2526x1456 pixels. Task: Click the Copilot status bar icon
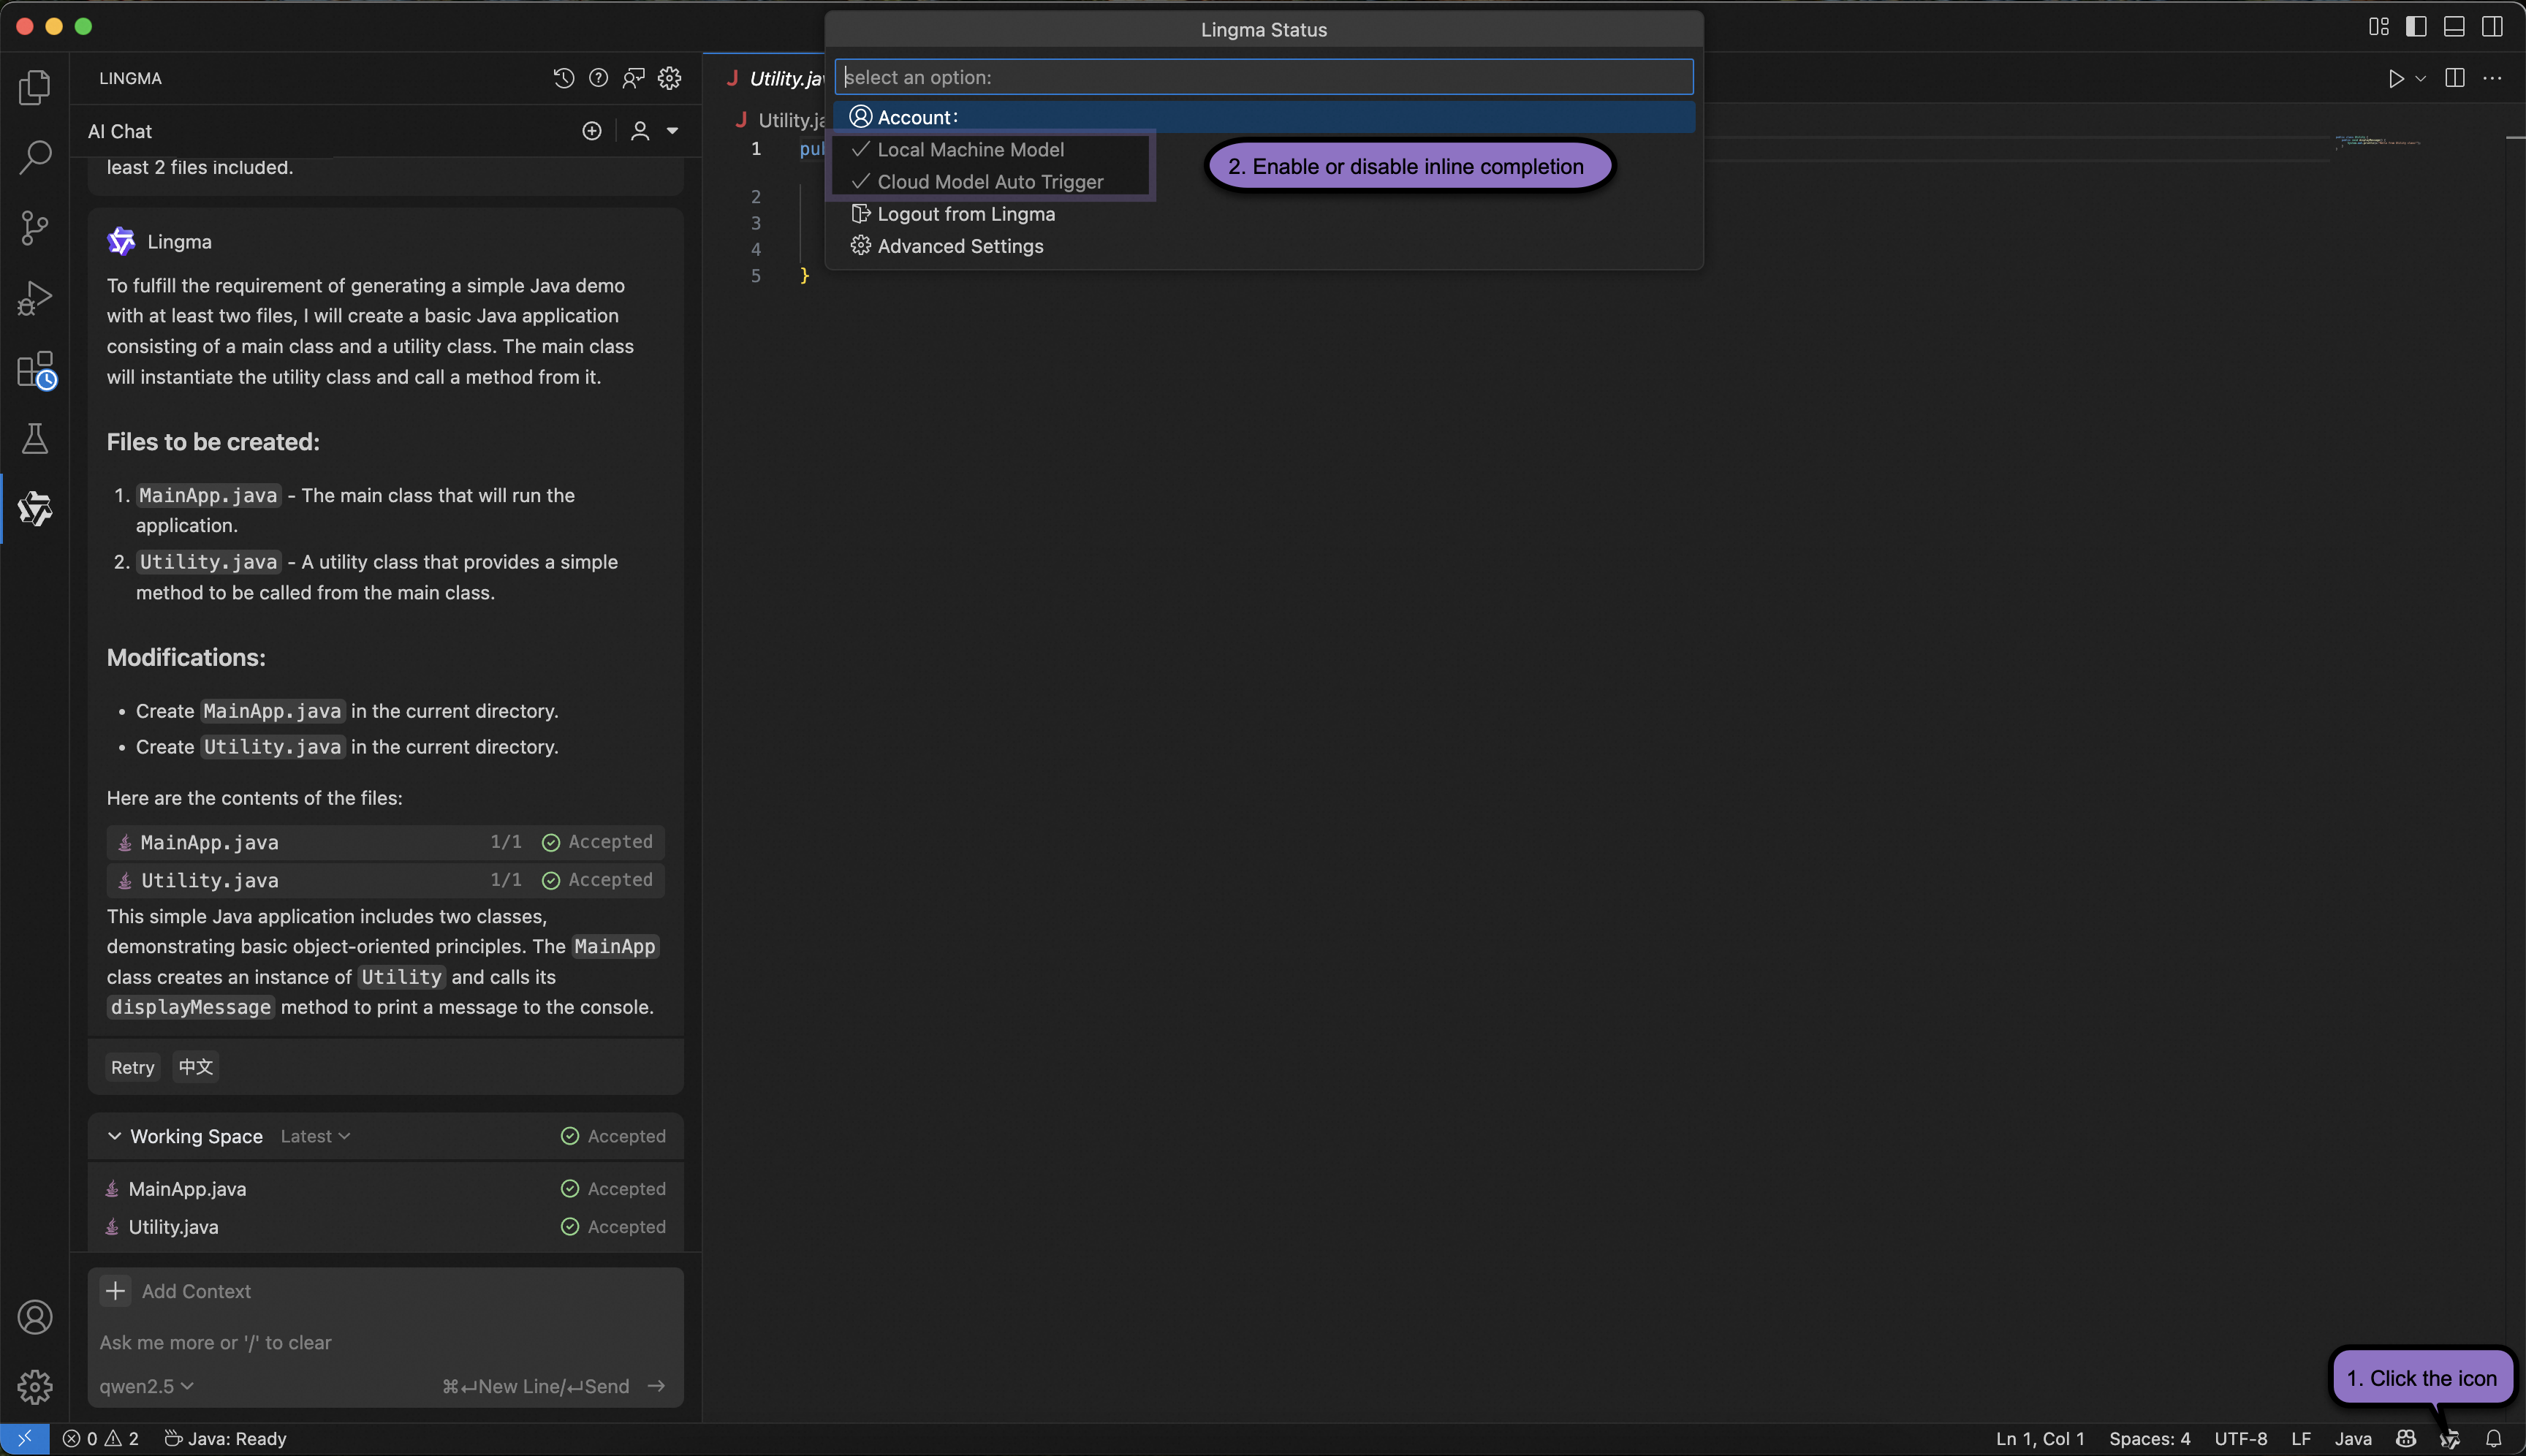(x=2406, y=1439)
